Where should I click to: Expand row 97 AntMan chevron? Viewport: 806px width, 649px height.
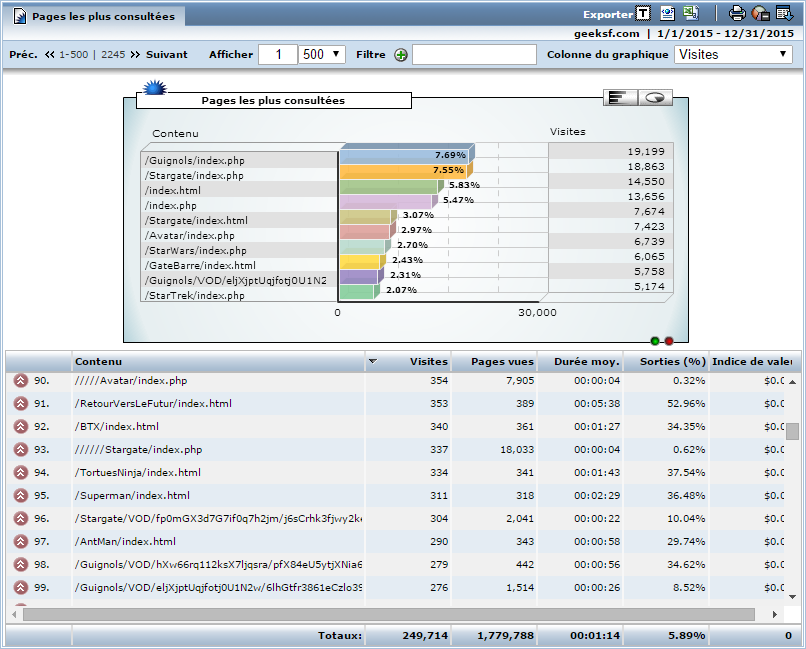pyautogui.click(x=21, y=541)
